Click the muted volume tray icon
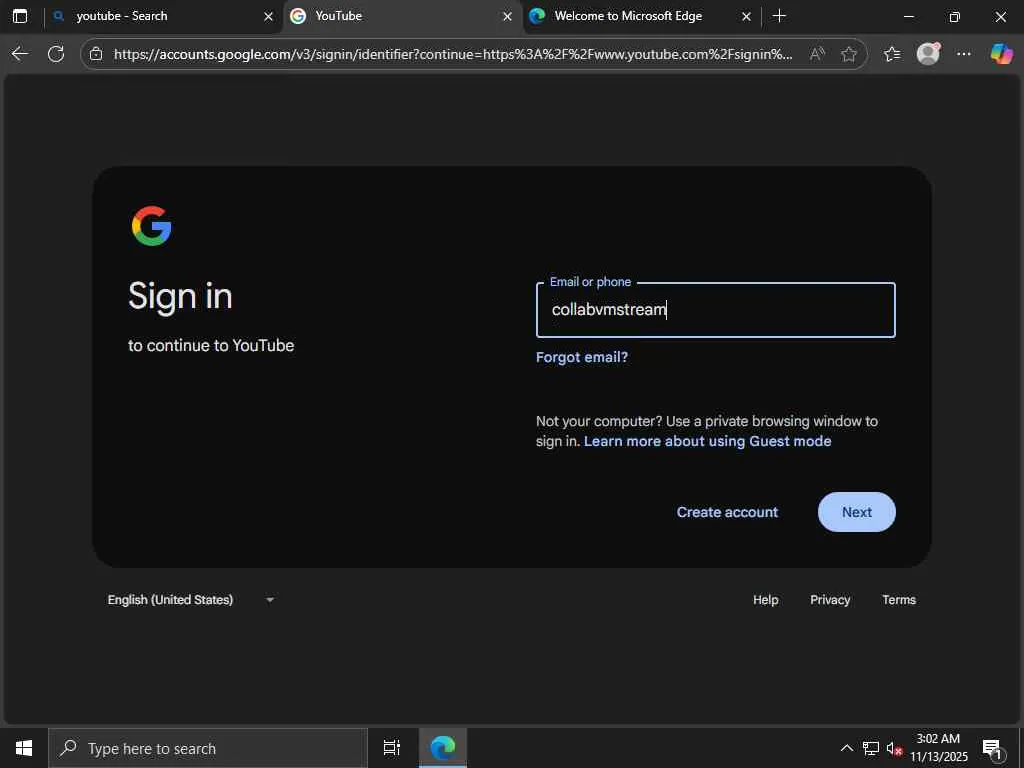This screenshot has width=1024, height=768. click(894, 748)
